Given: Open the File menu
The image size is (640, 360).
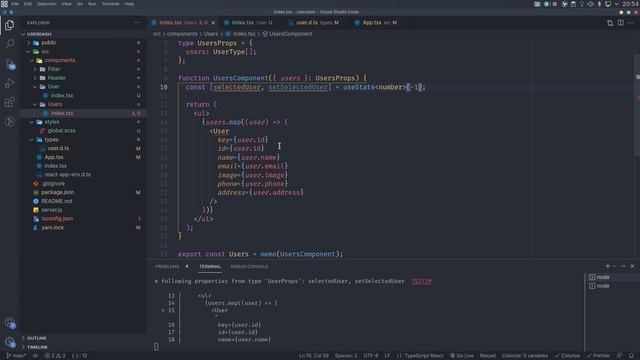Looking at the screenshot, I should coord(15,4).
